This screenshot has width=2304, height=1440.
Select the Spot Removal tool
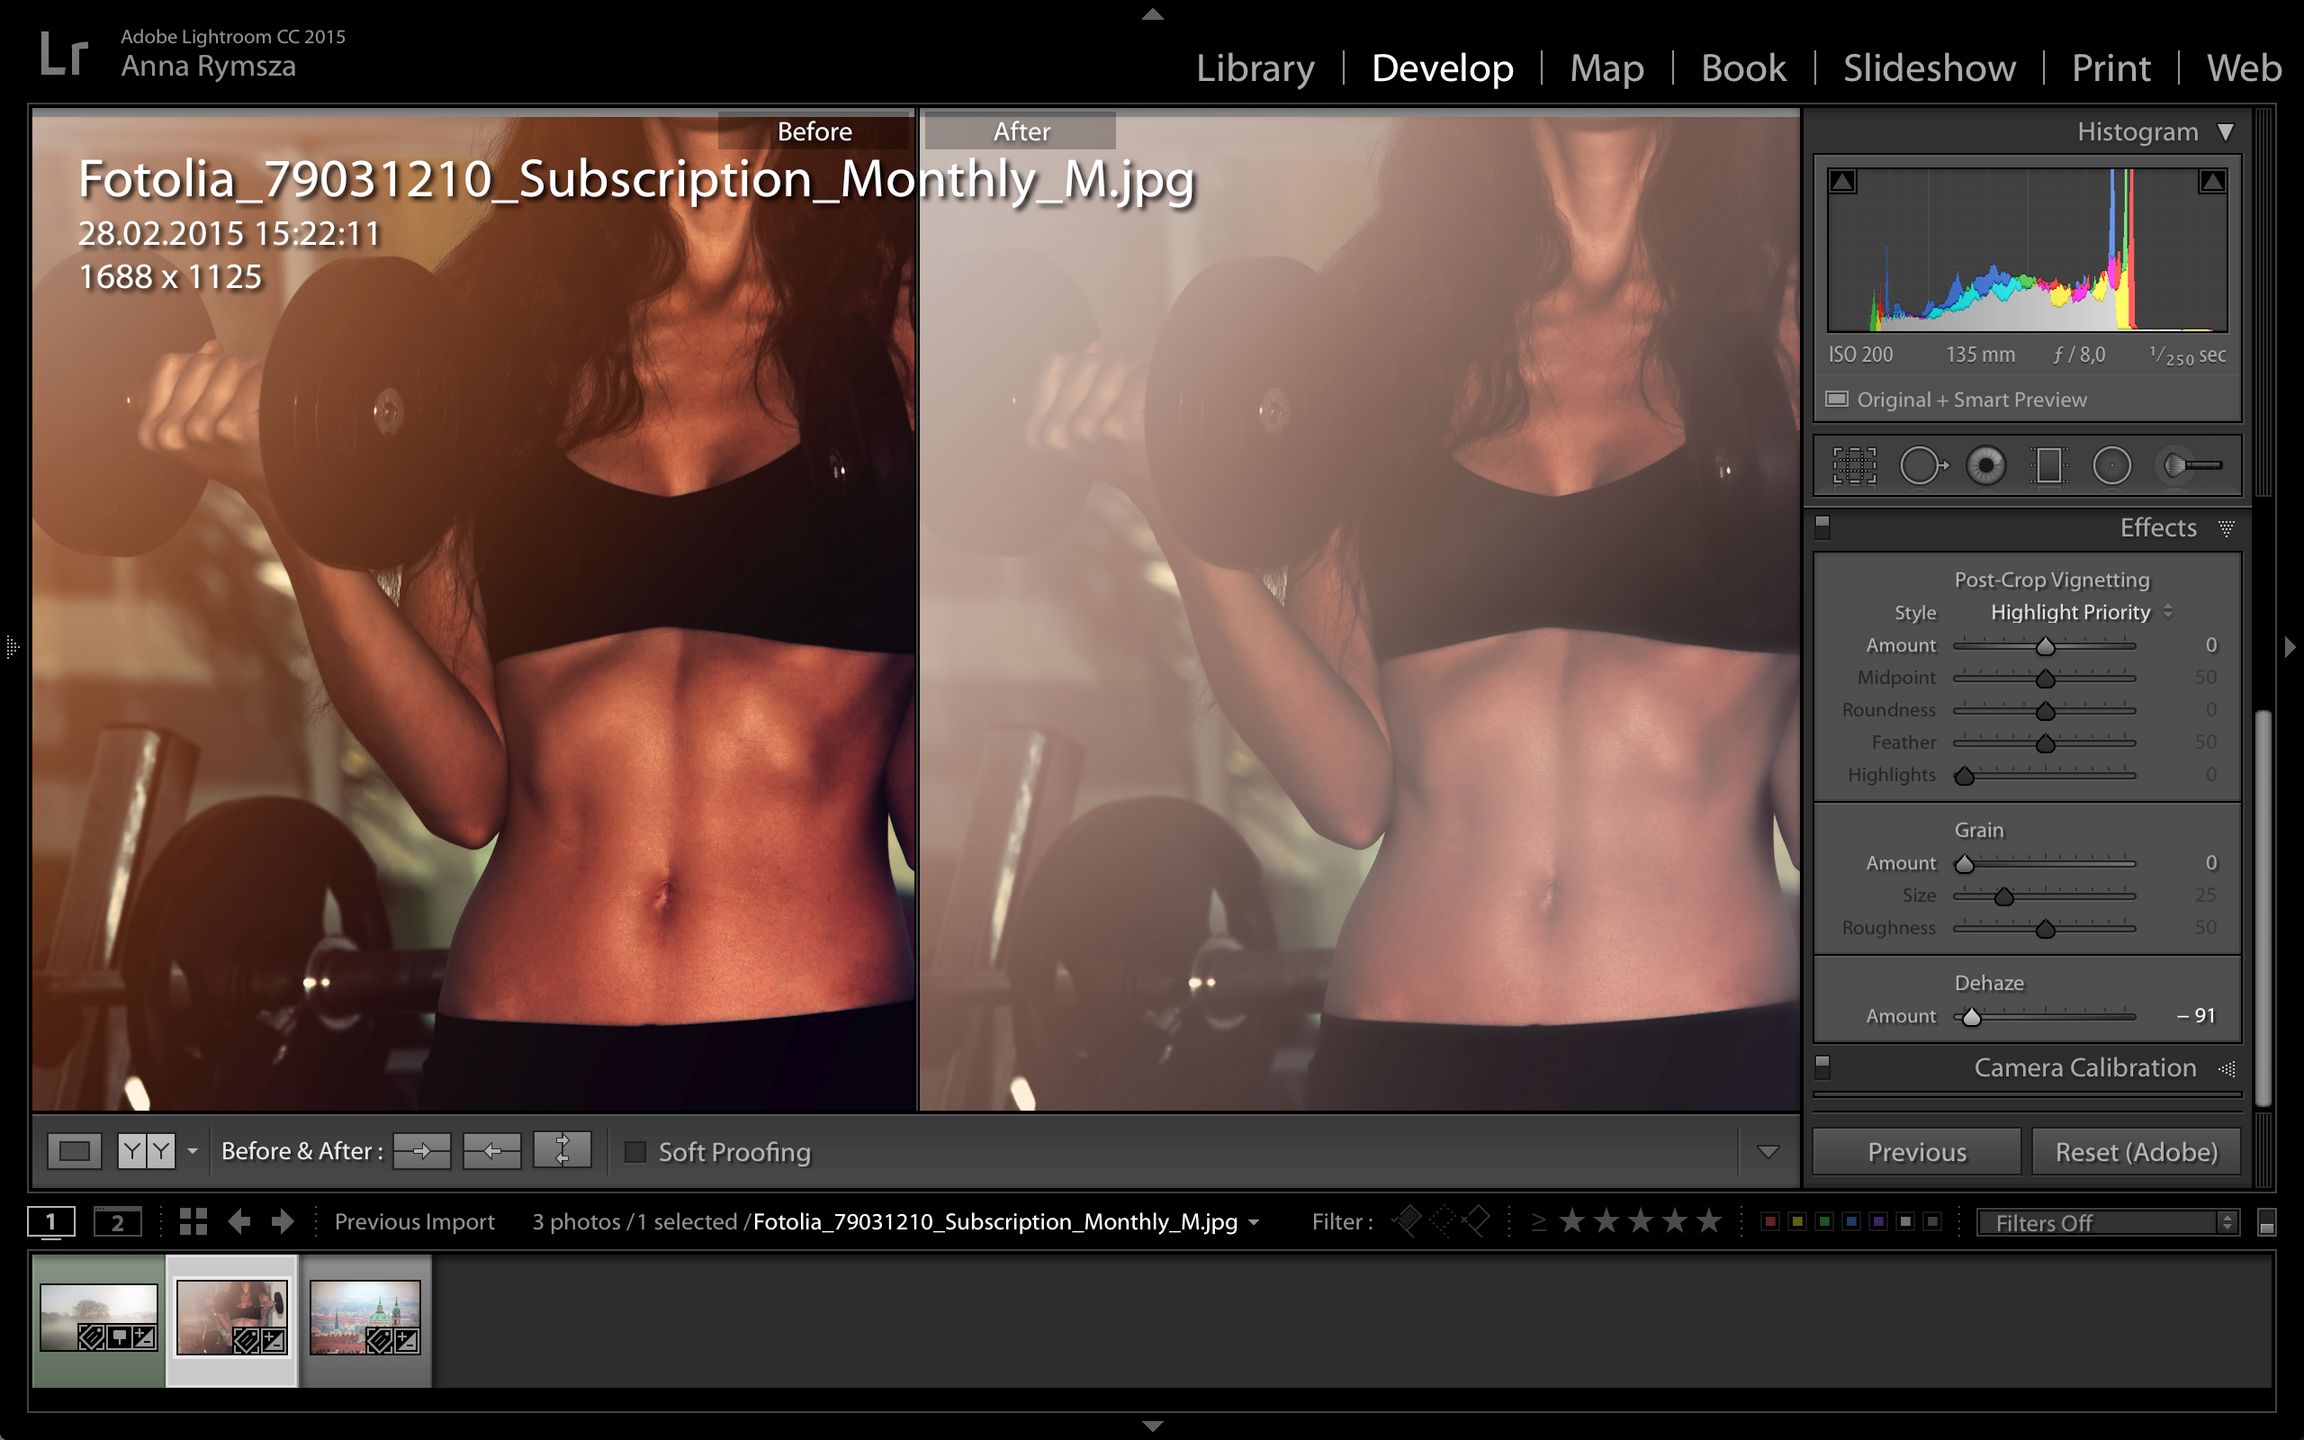click(1921, 466)
